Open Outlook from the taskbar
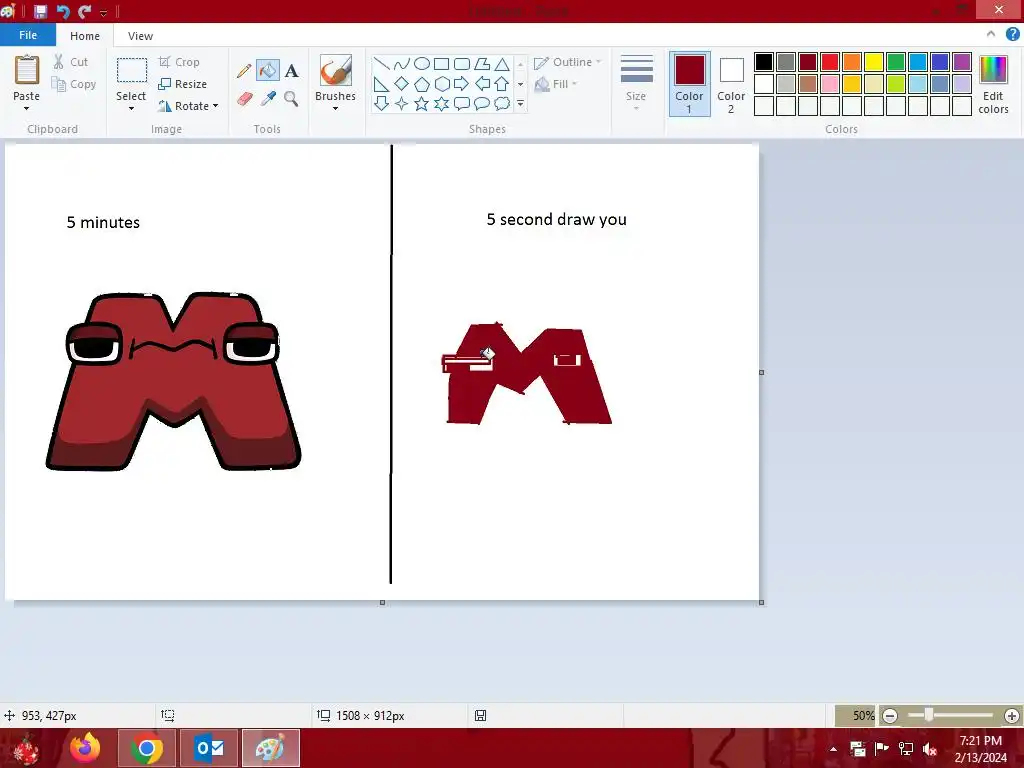The image size is (1024, 768). click(x=209, y=748)
